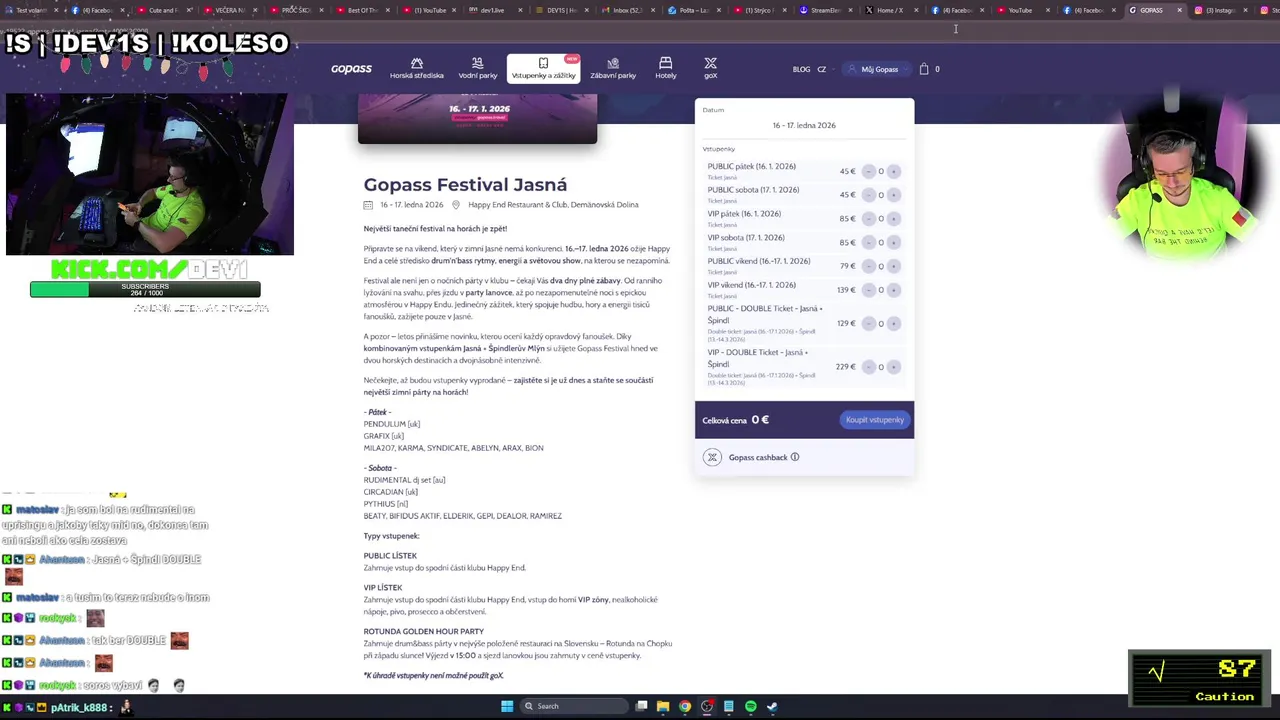This screenshot has width=1280, height=720.
Task: Click the Gopass logo
Action: click(x=351, y=69)
